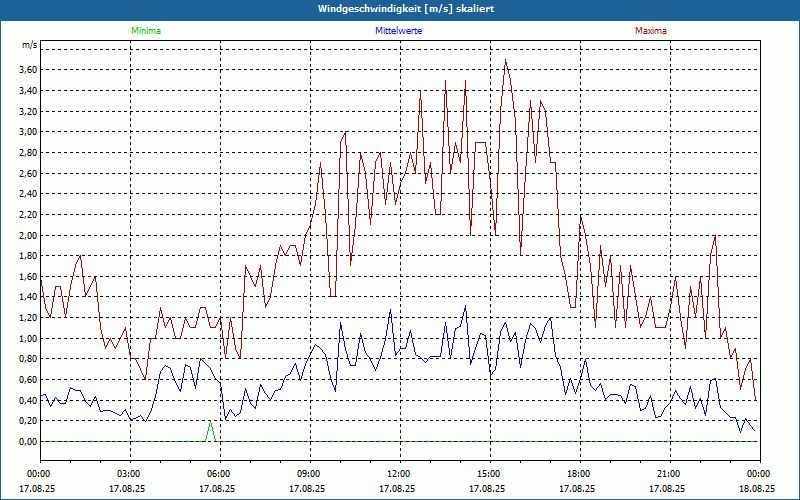
Task: Click the y-axis value '2,60'
Action: (x=28, y=173)
